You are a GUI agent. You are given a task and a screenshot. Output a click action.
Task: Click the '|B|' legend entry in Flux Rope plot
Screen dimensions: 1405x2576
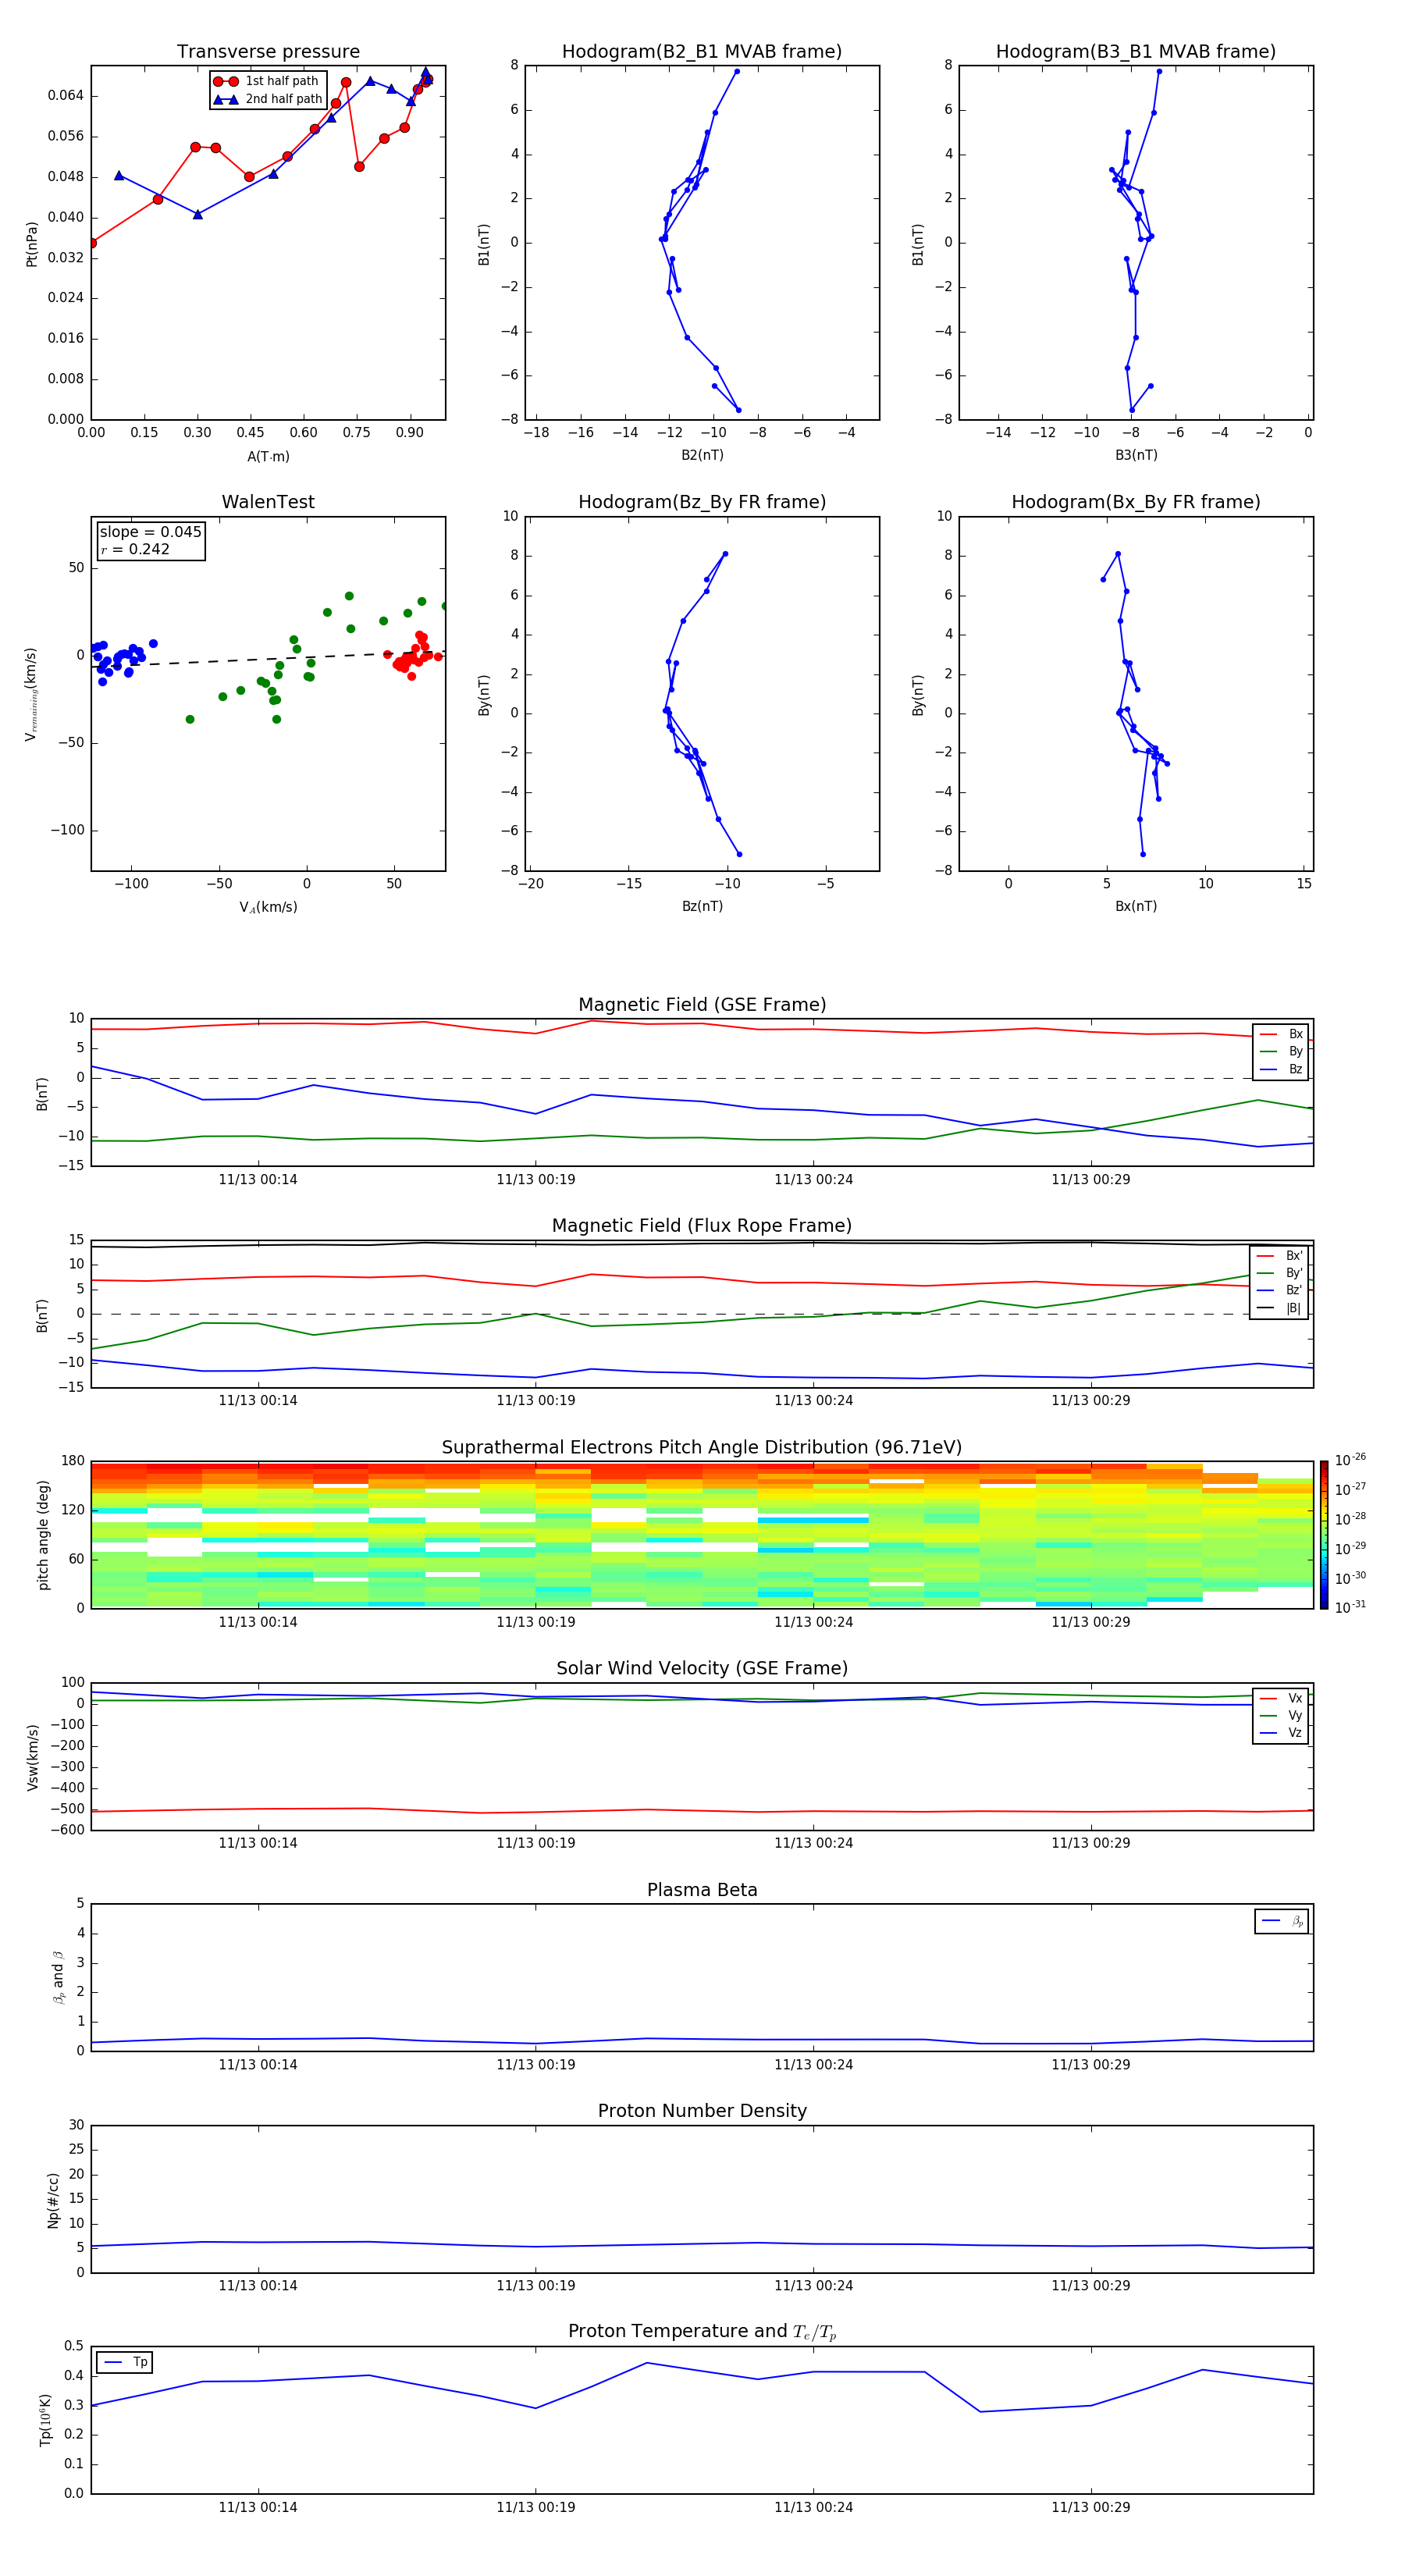pyautogui.click(x=1279, y=1308)
